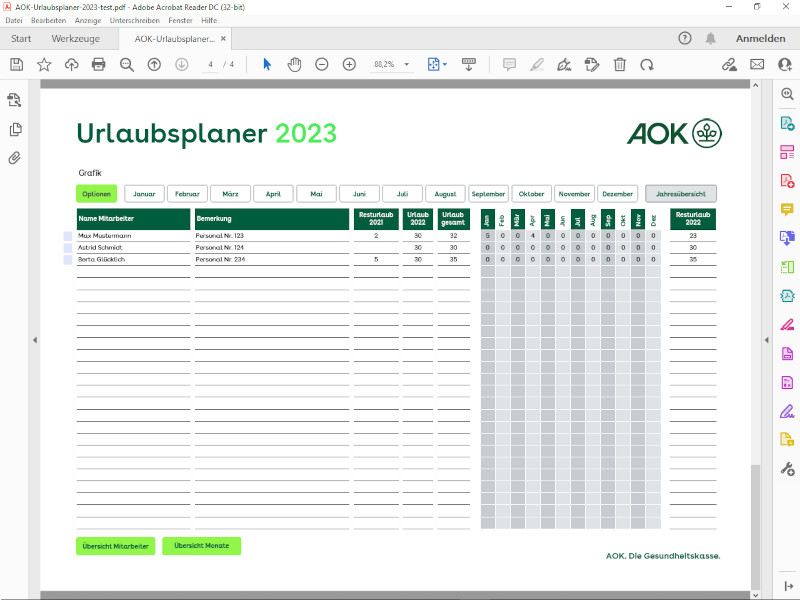Switch to the Werkzeuge tab
This screenshot has height=600, width=800.
[x=76, y=39]
